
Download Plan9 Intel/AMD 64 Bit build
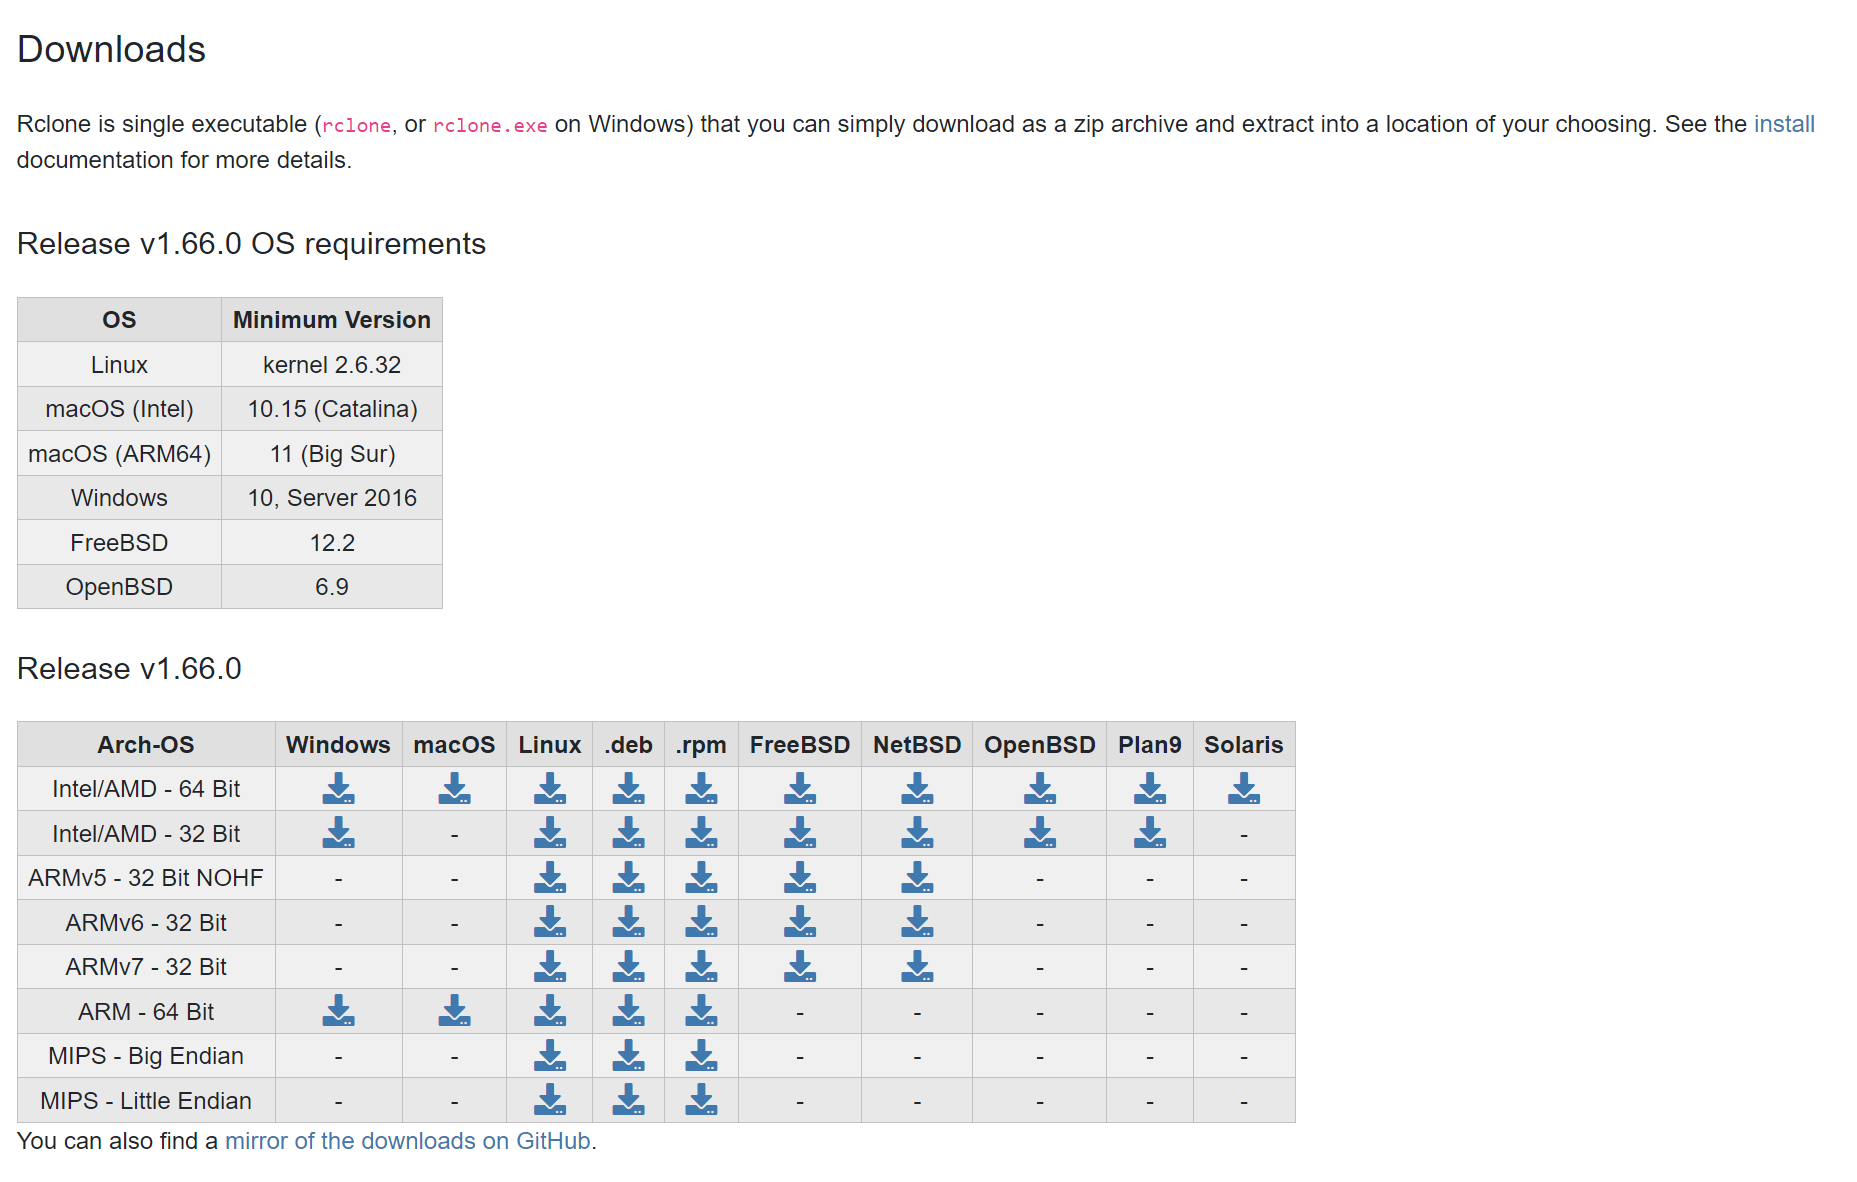pyautogui.click(x=1149, y=789)
